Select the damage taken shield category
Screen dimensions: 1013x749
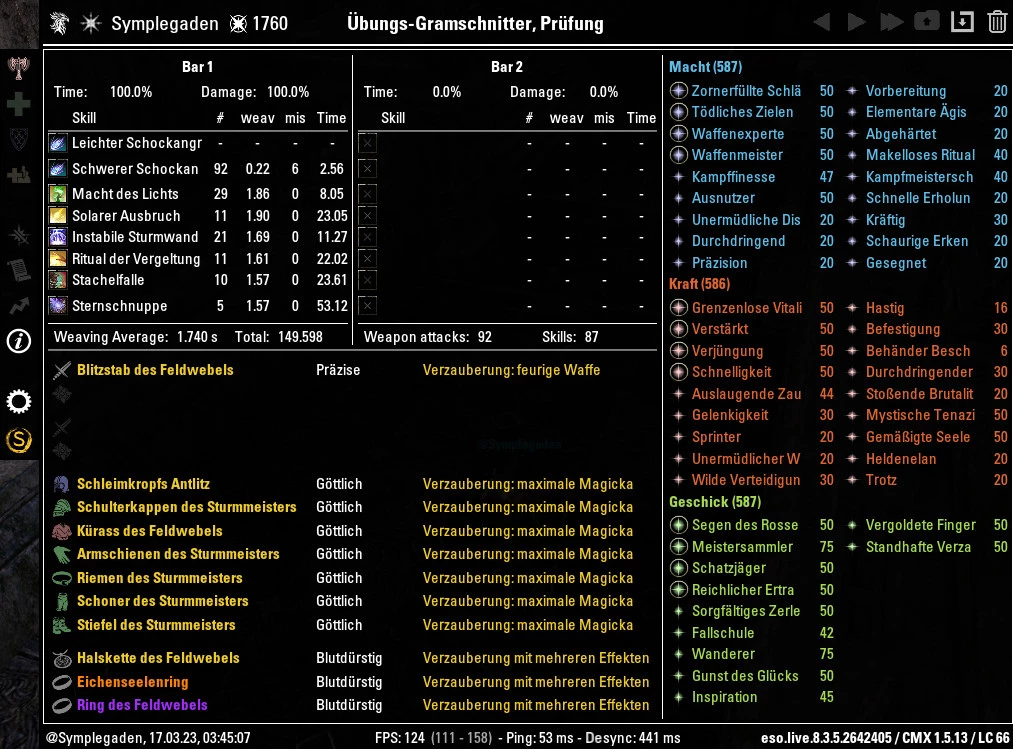click(18, 139)
